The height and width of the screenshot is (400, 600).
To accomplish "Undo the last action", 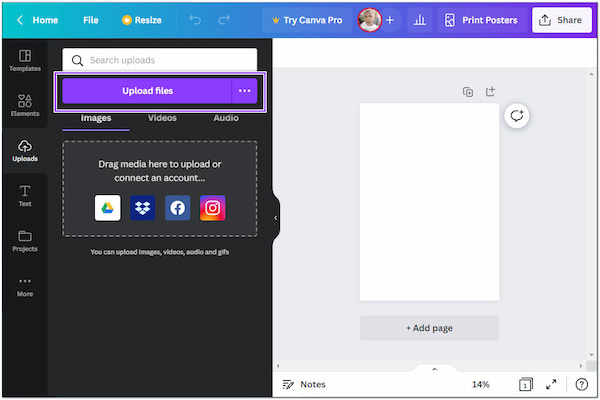I will 195,20.
